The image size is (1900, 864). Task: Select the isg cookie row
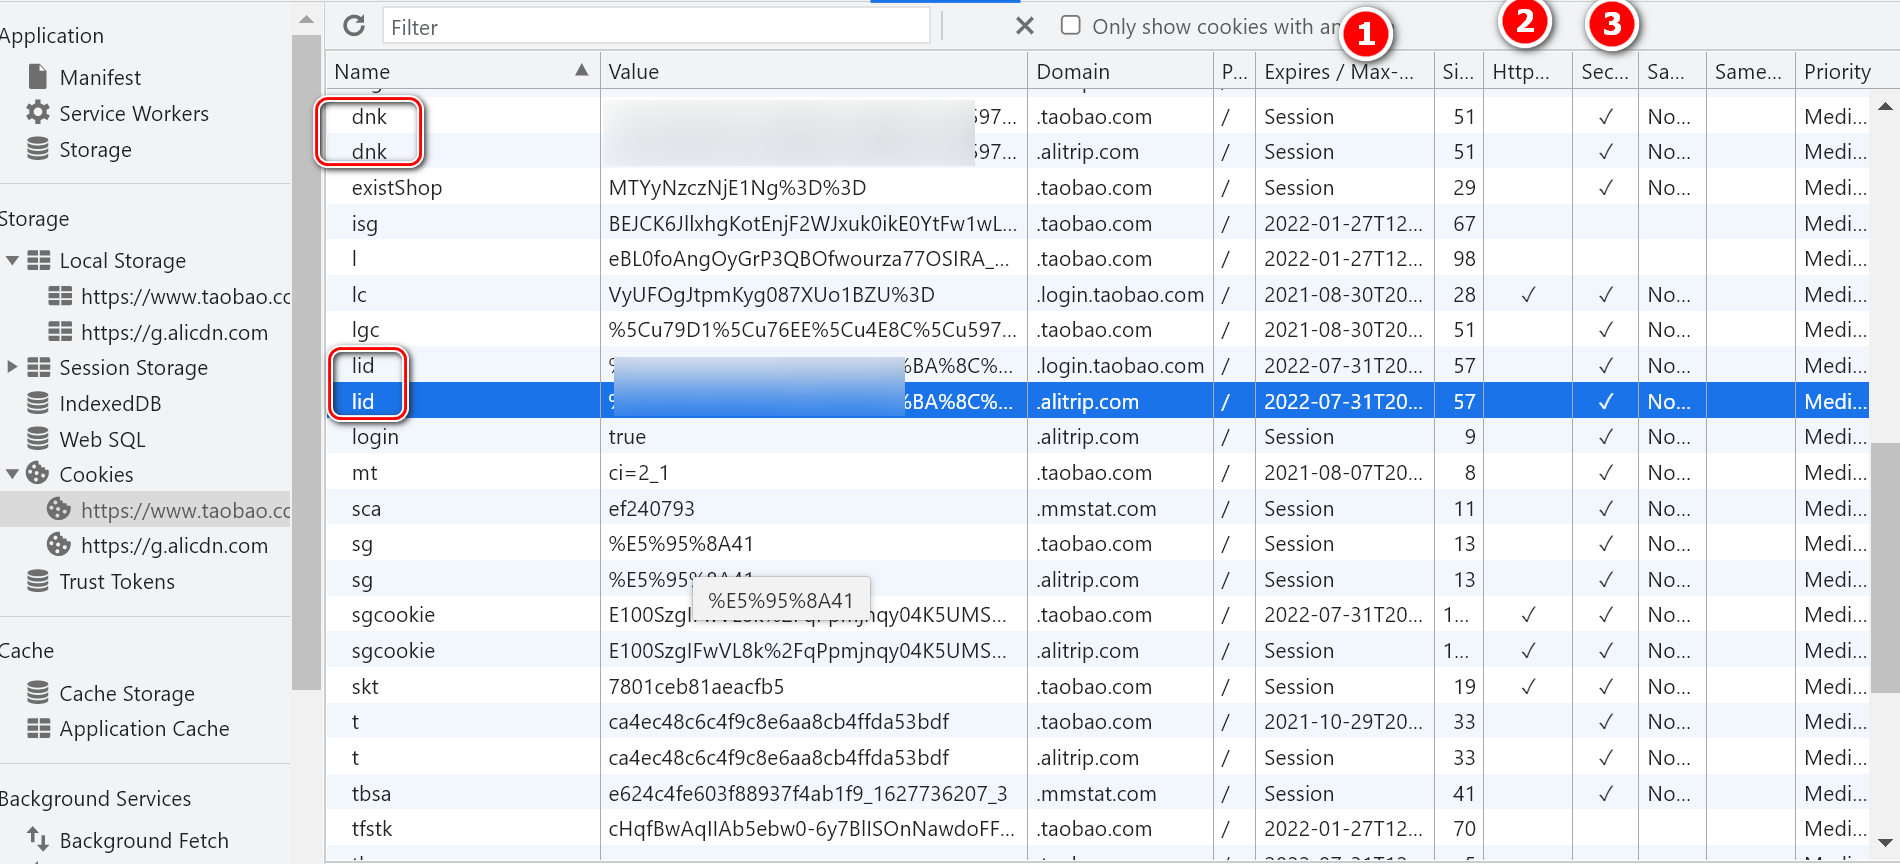tap(1096, 223)
